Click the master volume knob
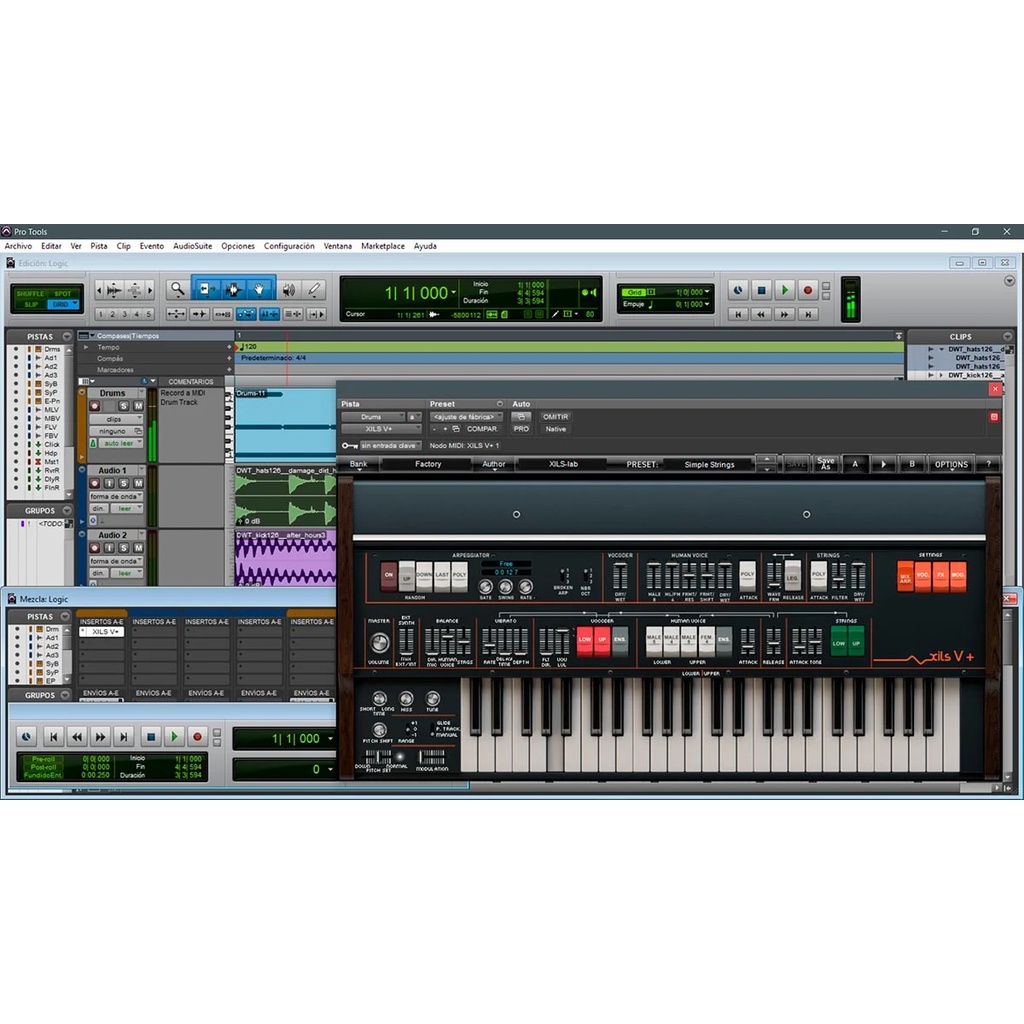Image resolution: width=1024 pixels, height=1024 pixels. (379, 643)
